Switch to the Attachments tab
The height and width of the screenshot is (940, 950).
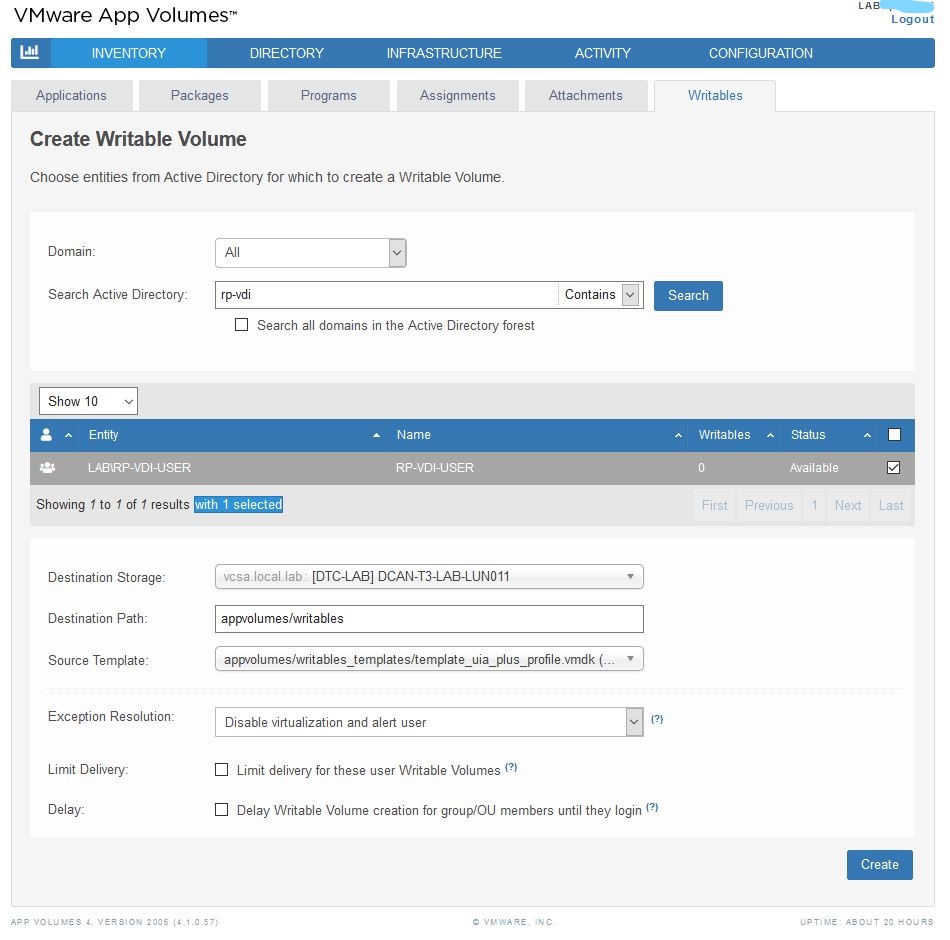[586, 95]
